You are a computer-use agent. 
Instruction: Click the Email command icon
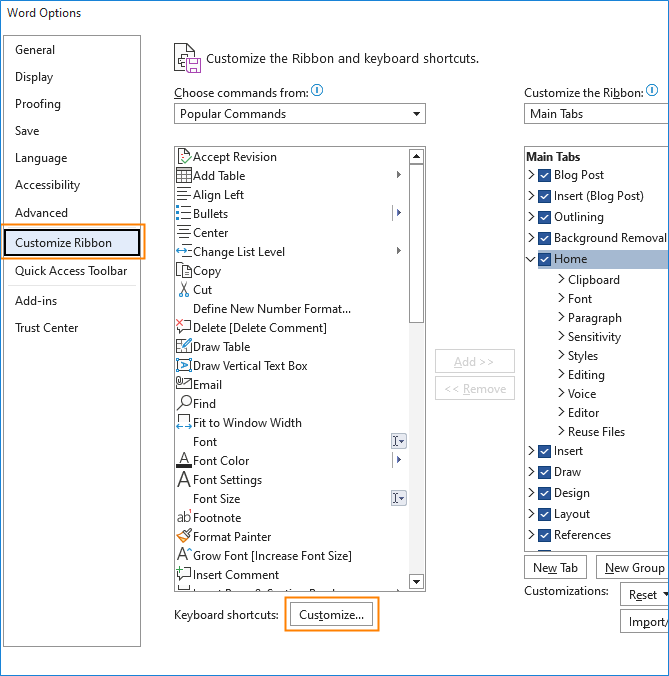pyautogui.click(x=184, y=383)
